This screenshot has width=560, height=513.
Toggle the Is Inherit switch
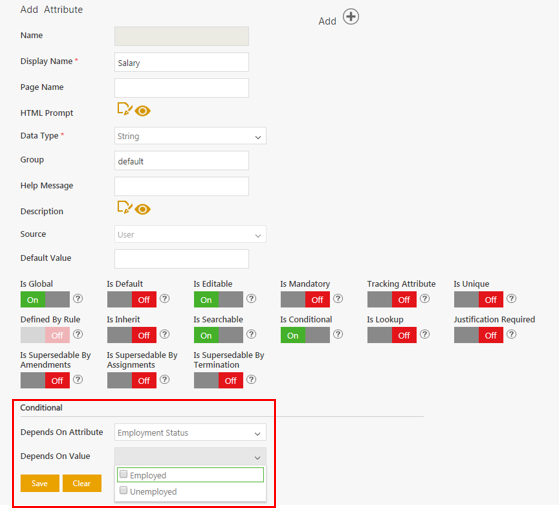click(x=132, y=335)
